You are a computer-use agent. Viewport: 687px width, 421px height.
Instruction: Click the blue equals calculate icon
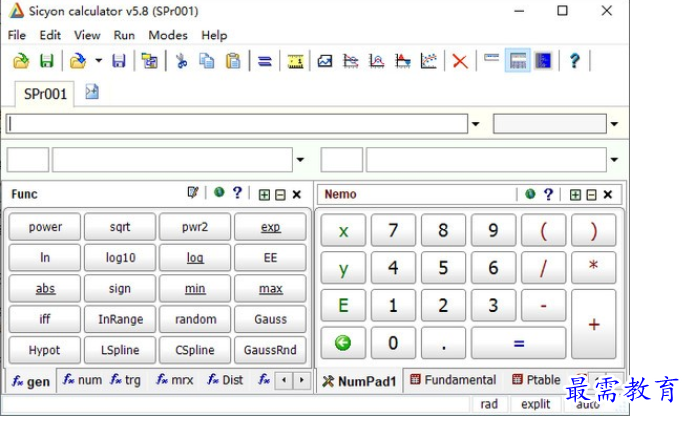[265, 61]
